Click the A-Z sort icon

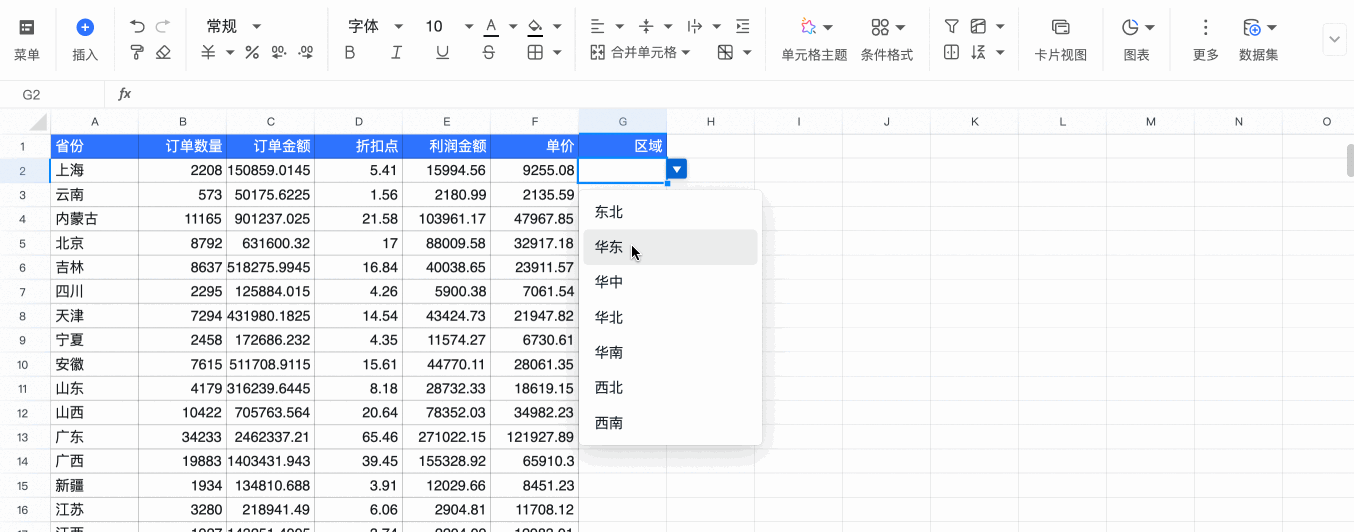(x=978, y=52)
